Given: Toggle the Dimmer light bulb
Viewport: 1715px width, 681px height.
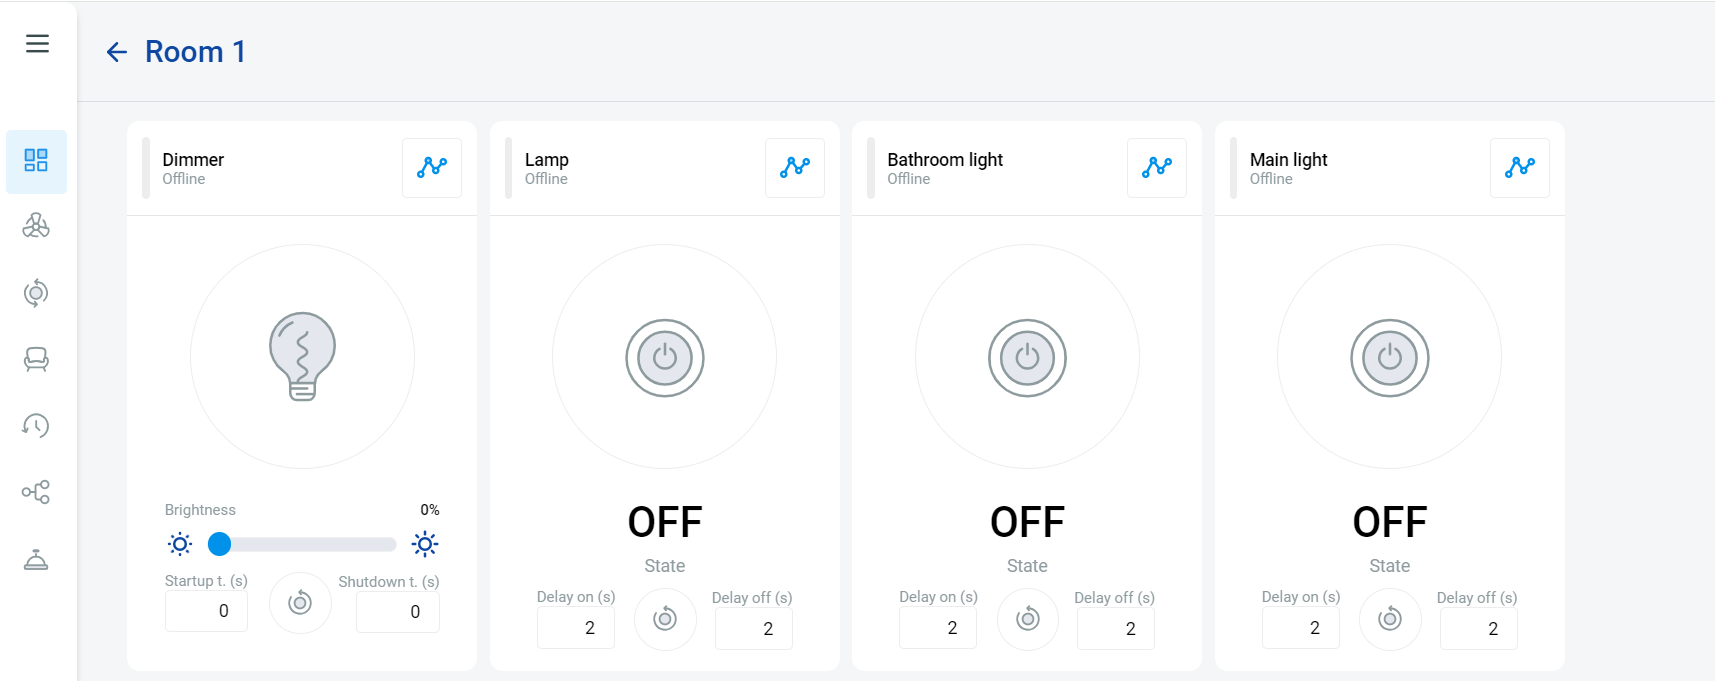Looking at the screenshot, I should coord(302,356).
